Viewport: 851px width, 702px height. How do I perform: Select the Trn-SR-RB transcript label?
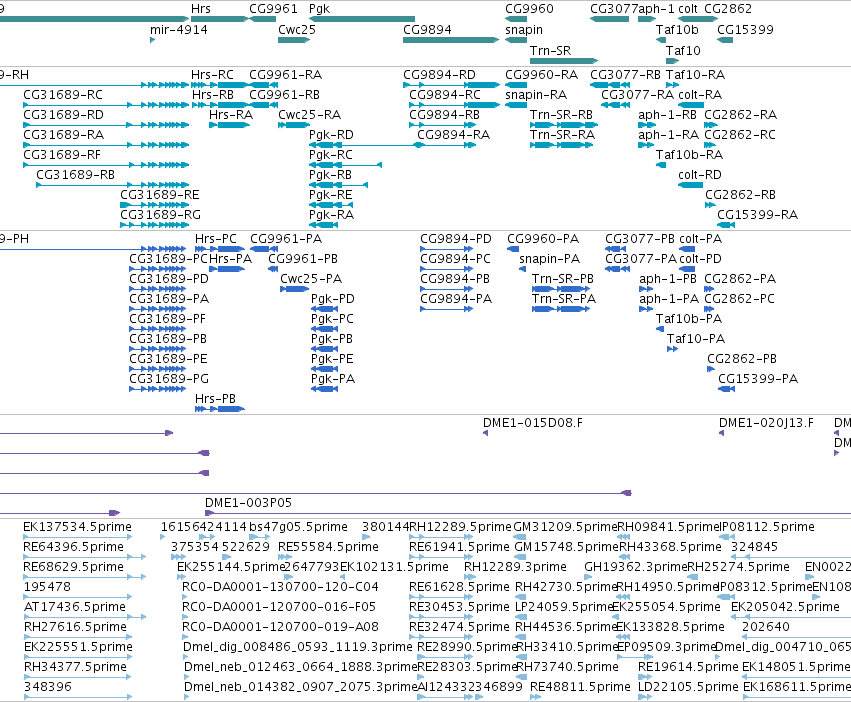[561, 115]
